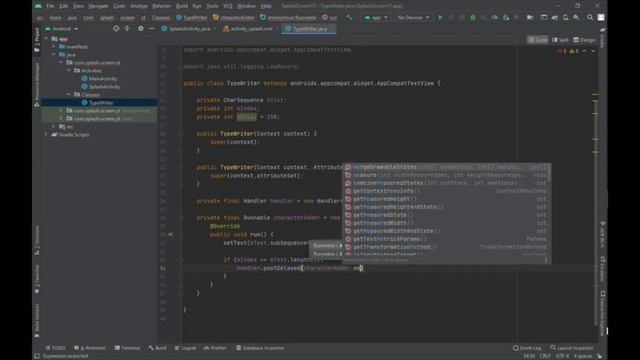Open Database Inspector tool window
The height and width of the screenshot is (360, 640).
pos(260,348)
